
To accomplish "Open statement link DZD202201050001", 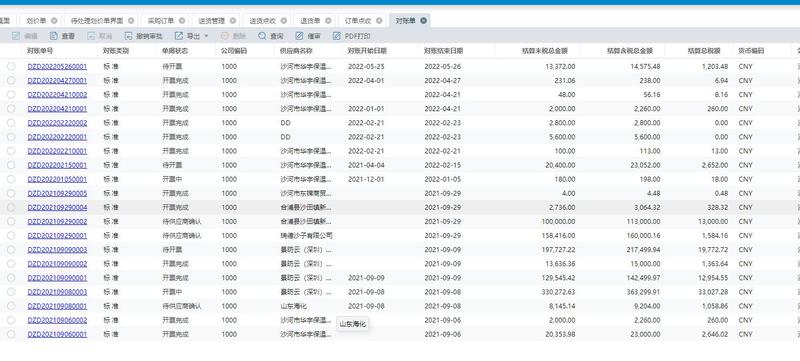I will click(x=57, y=179).
